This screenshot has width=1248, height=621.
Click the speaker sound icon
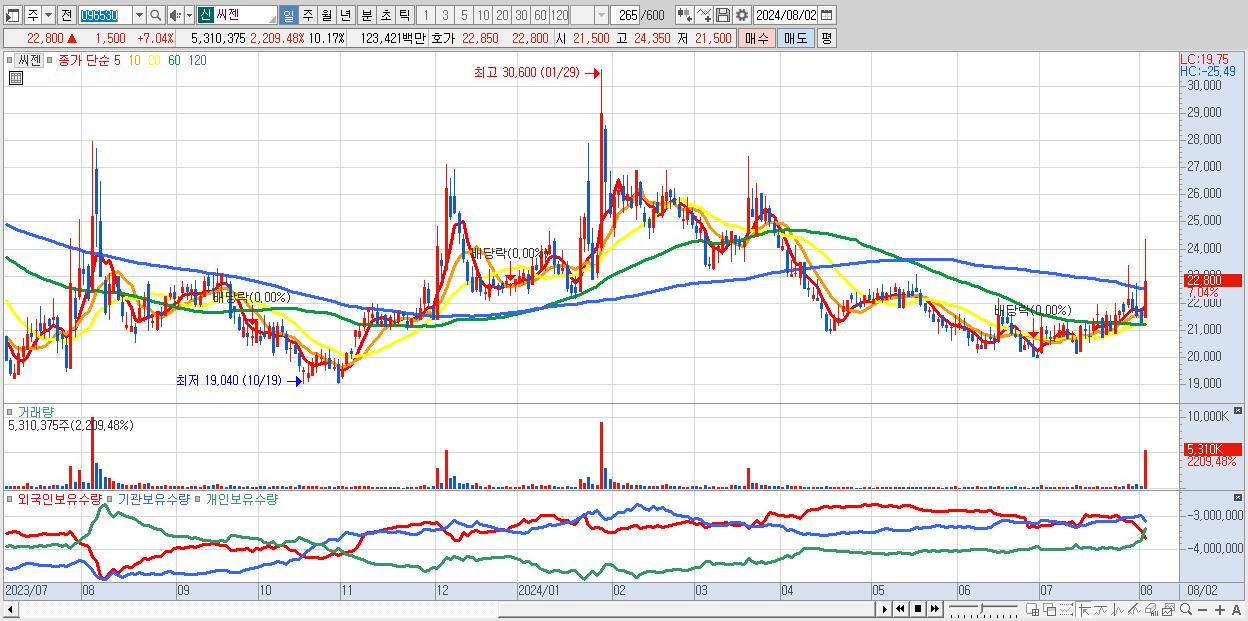pyautogui.click(x=176, y=15)
